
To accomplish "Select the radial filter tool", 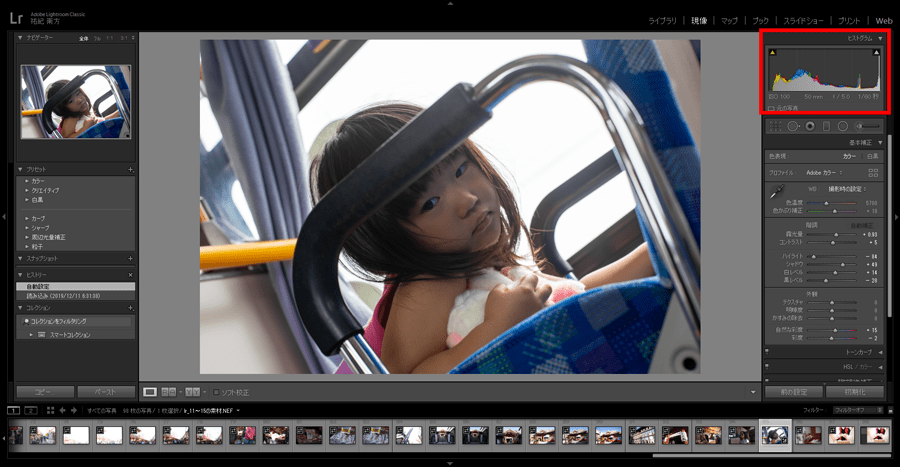I will coord(842,126).
